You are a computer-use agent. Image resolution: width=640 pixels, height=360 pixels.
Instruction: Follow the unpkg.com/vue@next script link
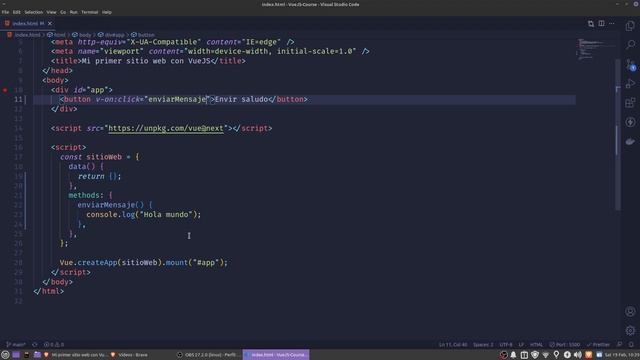coord(166,128)
